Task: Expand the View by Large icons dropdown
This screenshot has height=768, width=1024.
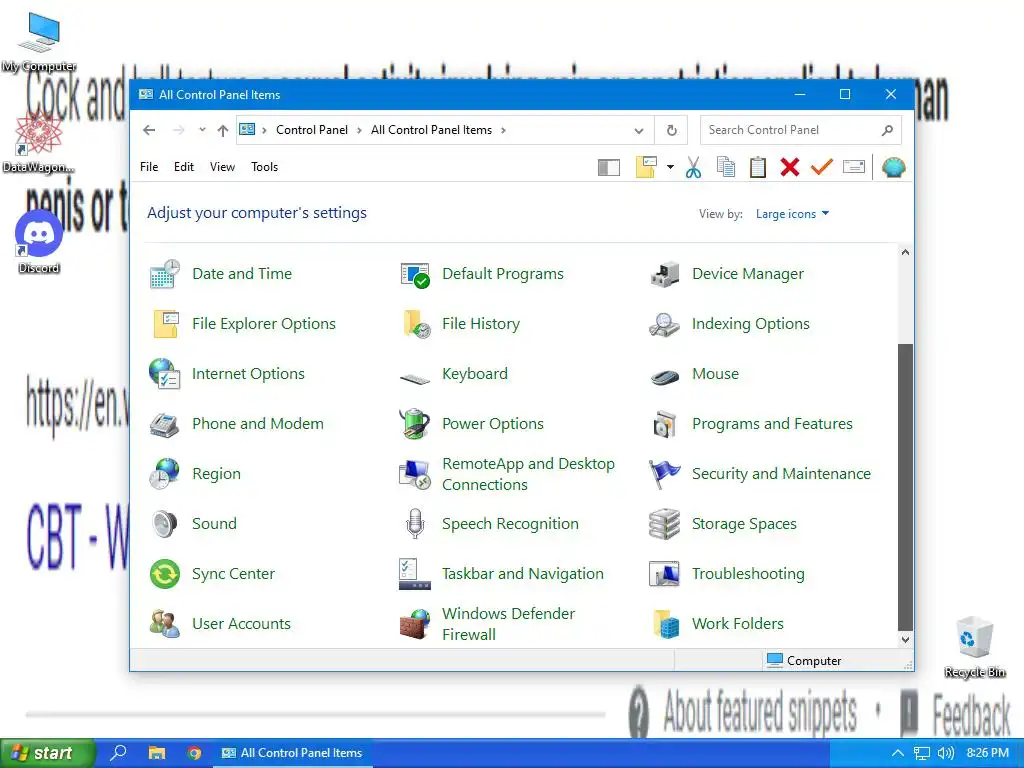Action: [792, 214]
